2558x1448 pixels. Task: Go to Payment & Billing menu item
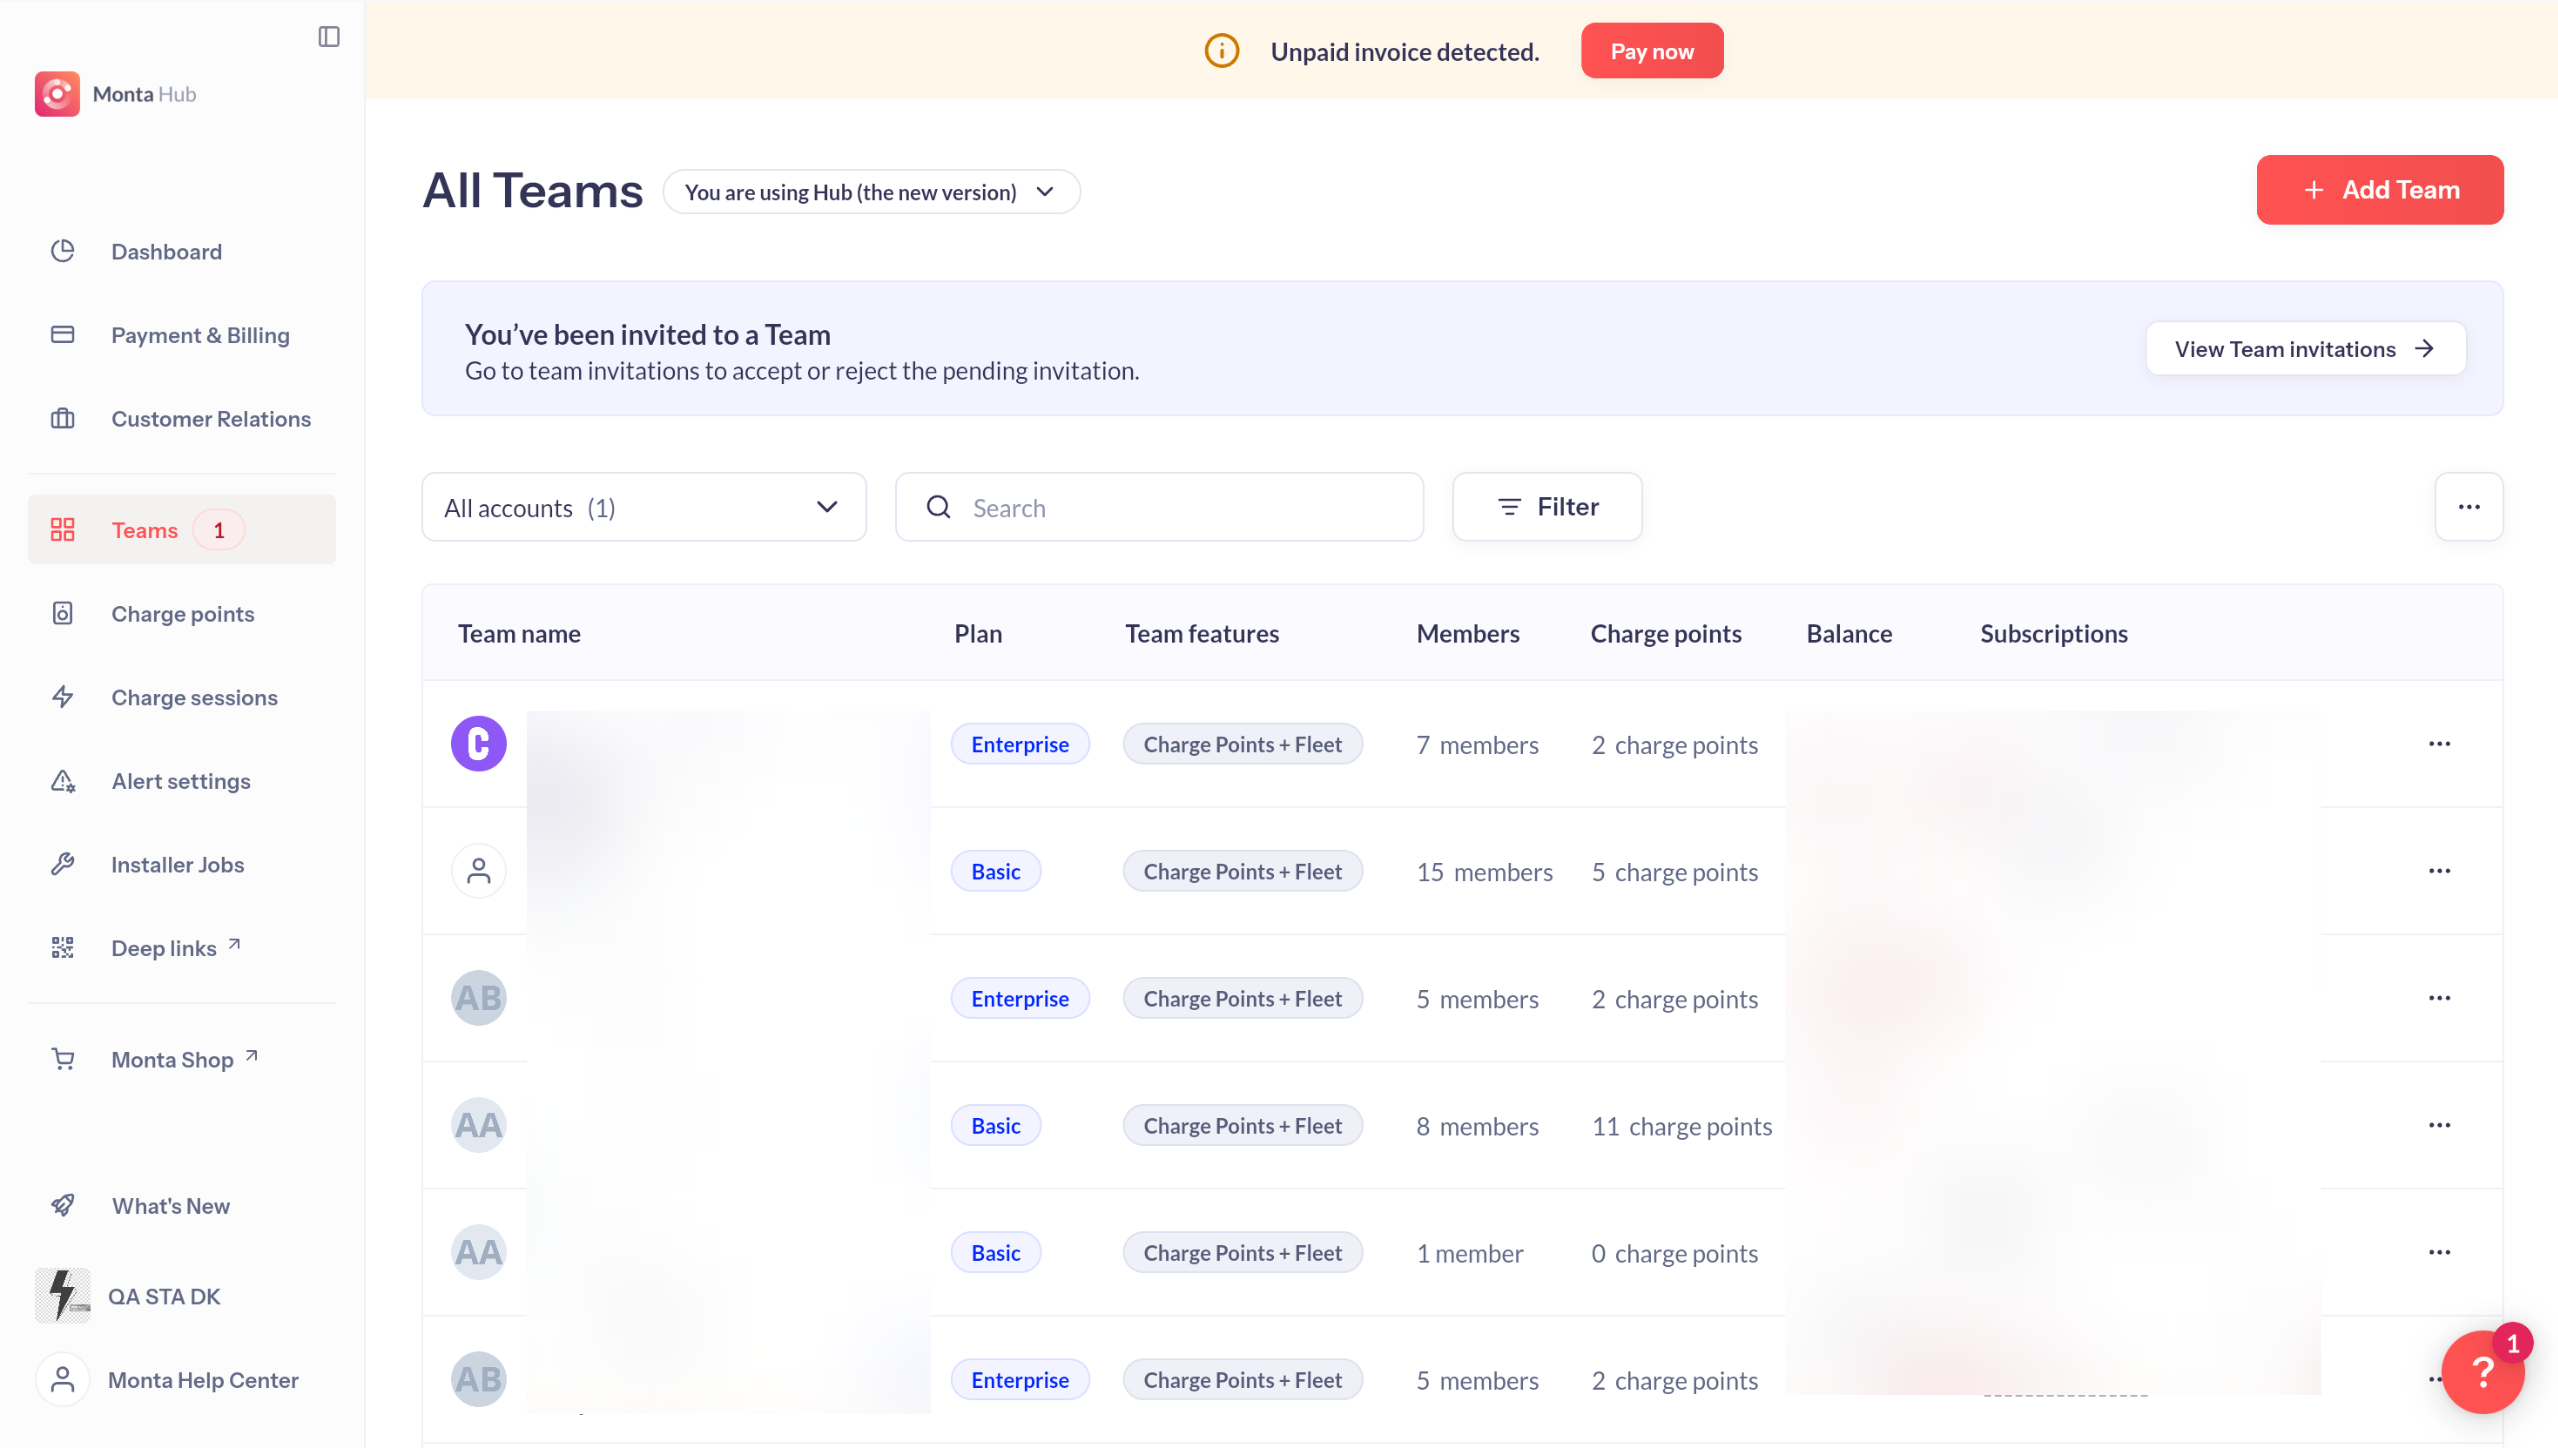click(x=200, y=335)
